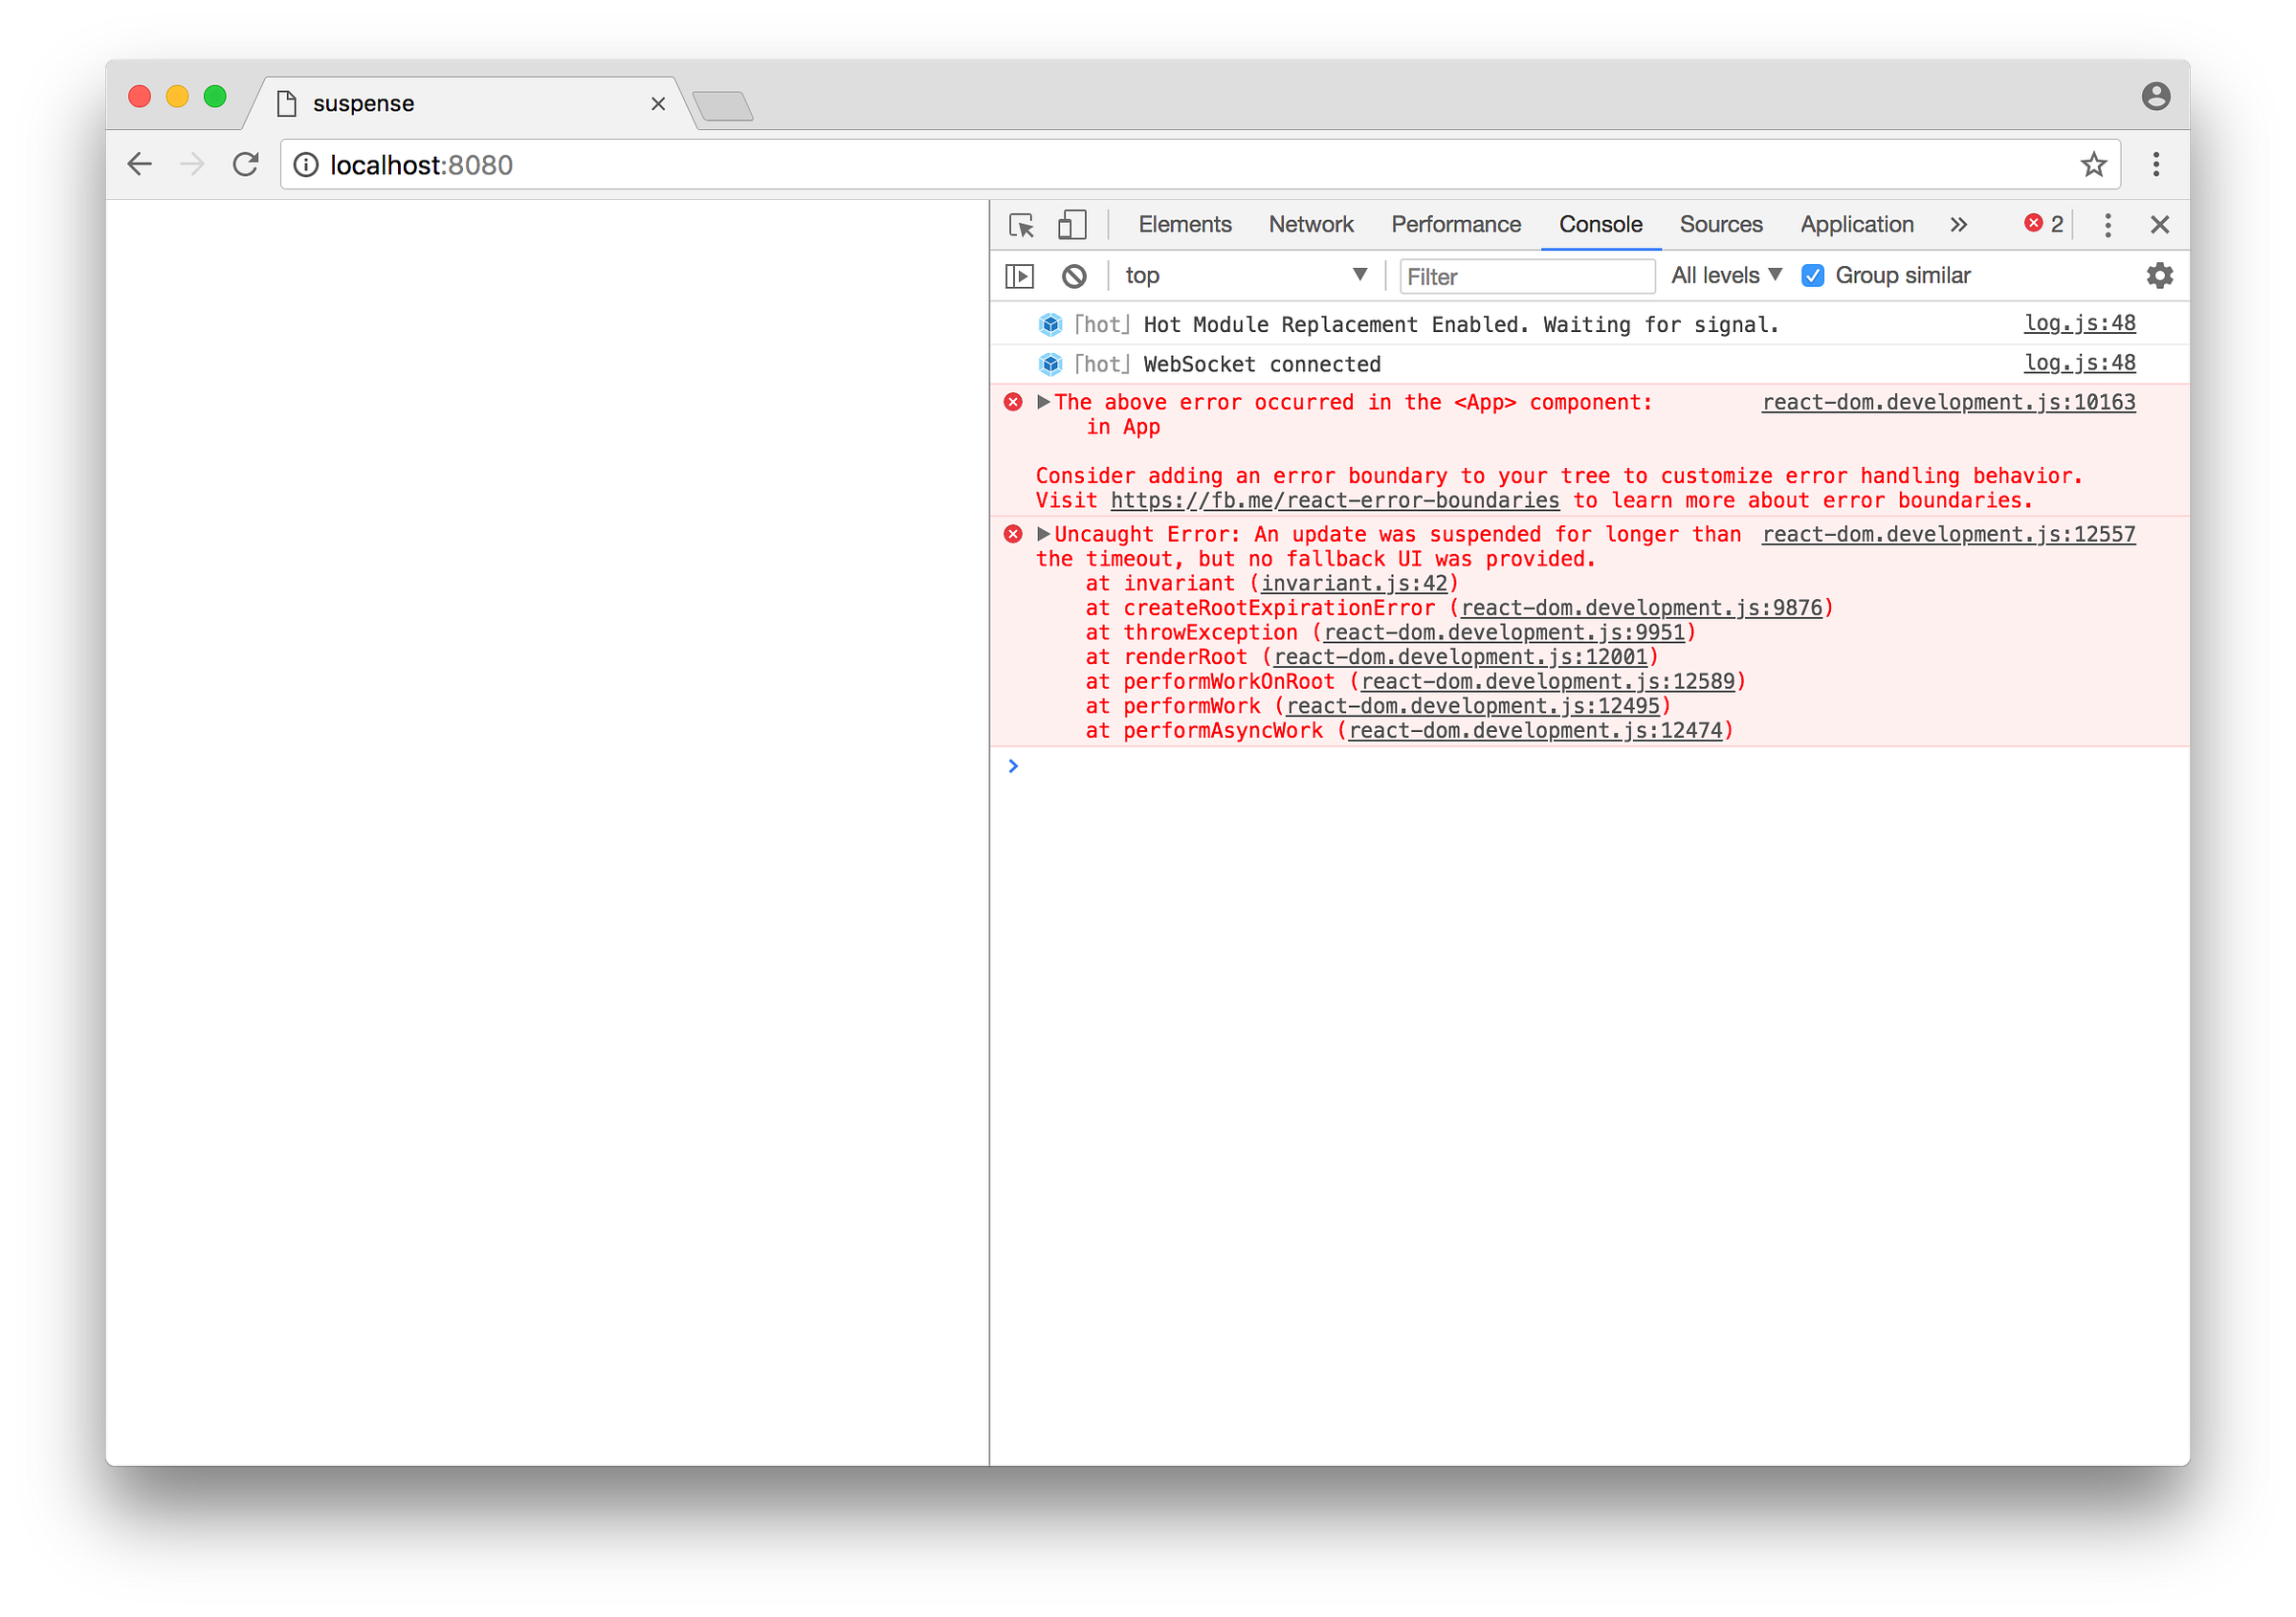2296x1617 pixels.
Task: Click the console Filter input field
Action: 1526,277
